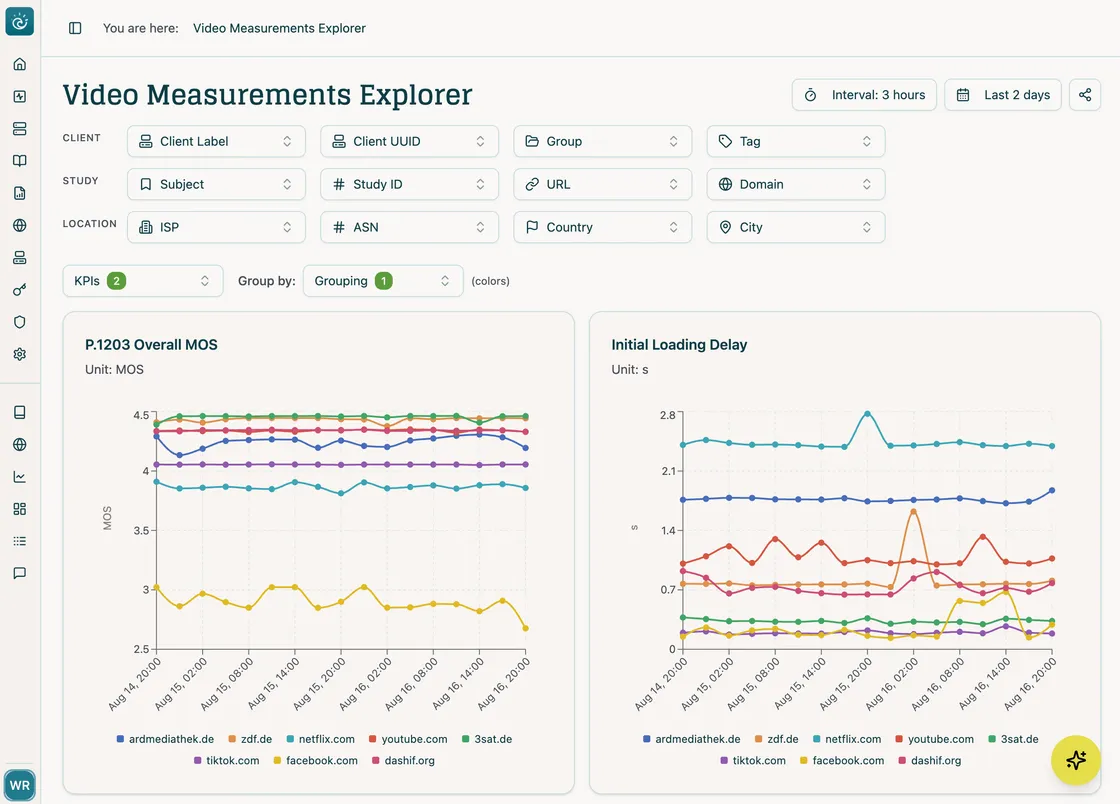Click the app logo in the sidebar
The height and width of the screenshot is (804, 1120).
(x=19, y=21)
